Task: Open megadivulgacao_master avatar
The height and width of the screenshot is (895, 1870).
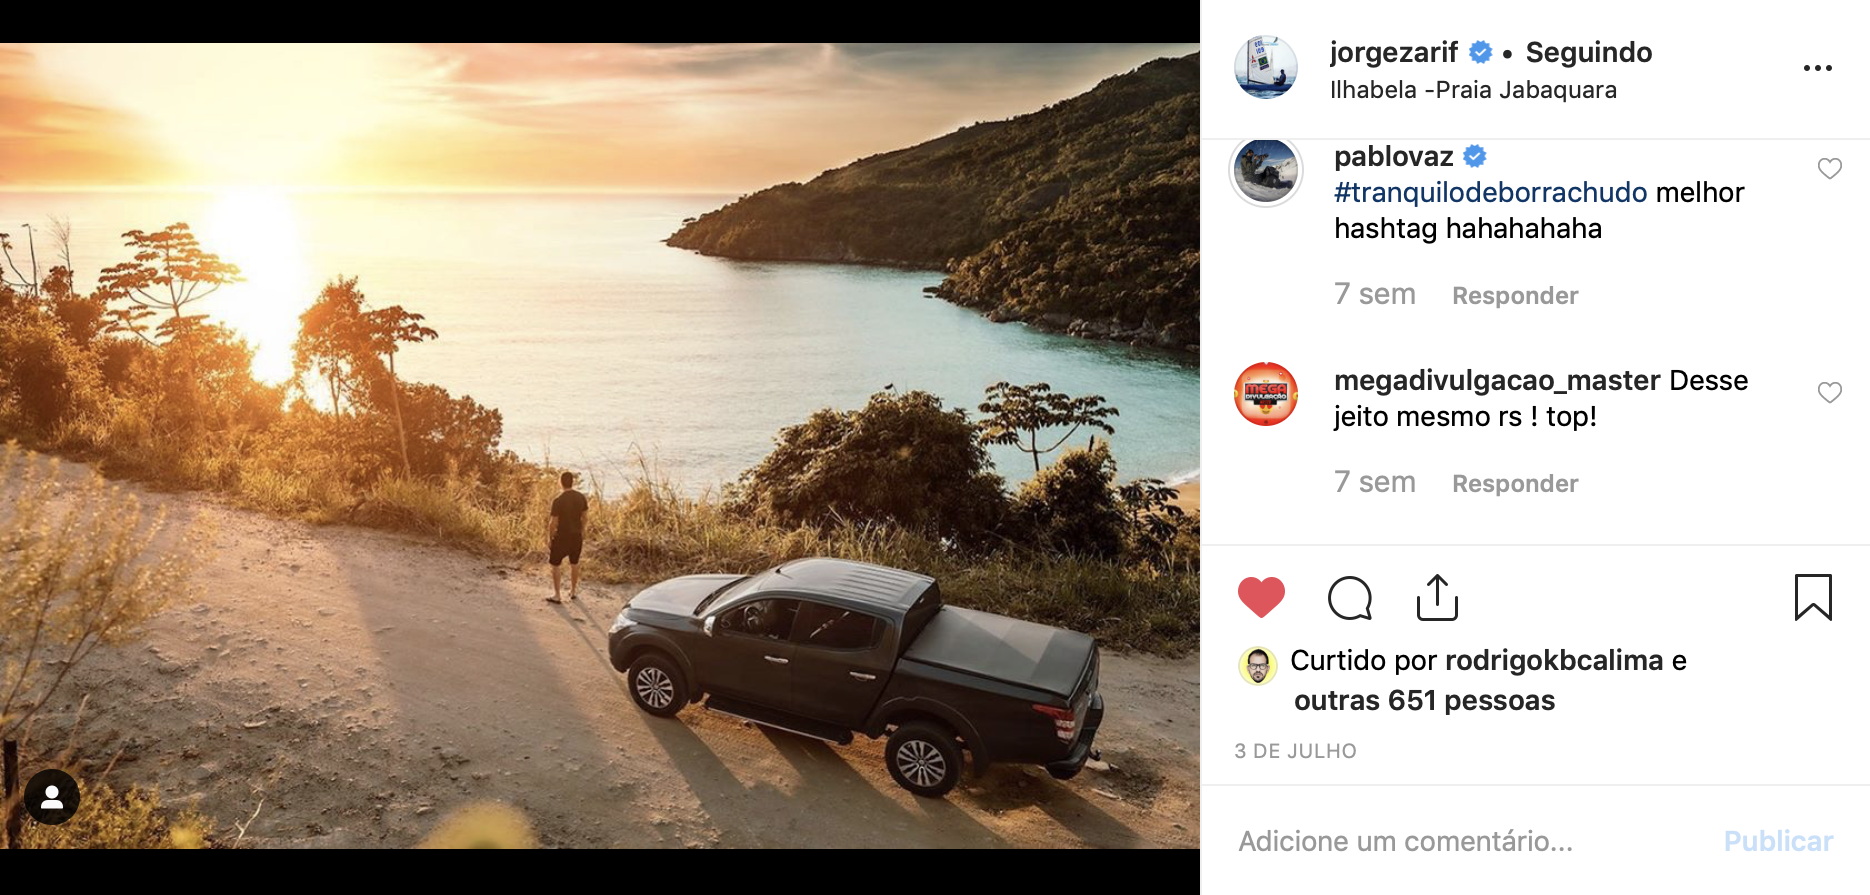Action: click(x=1265, y=394)
